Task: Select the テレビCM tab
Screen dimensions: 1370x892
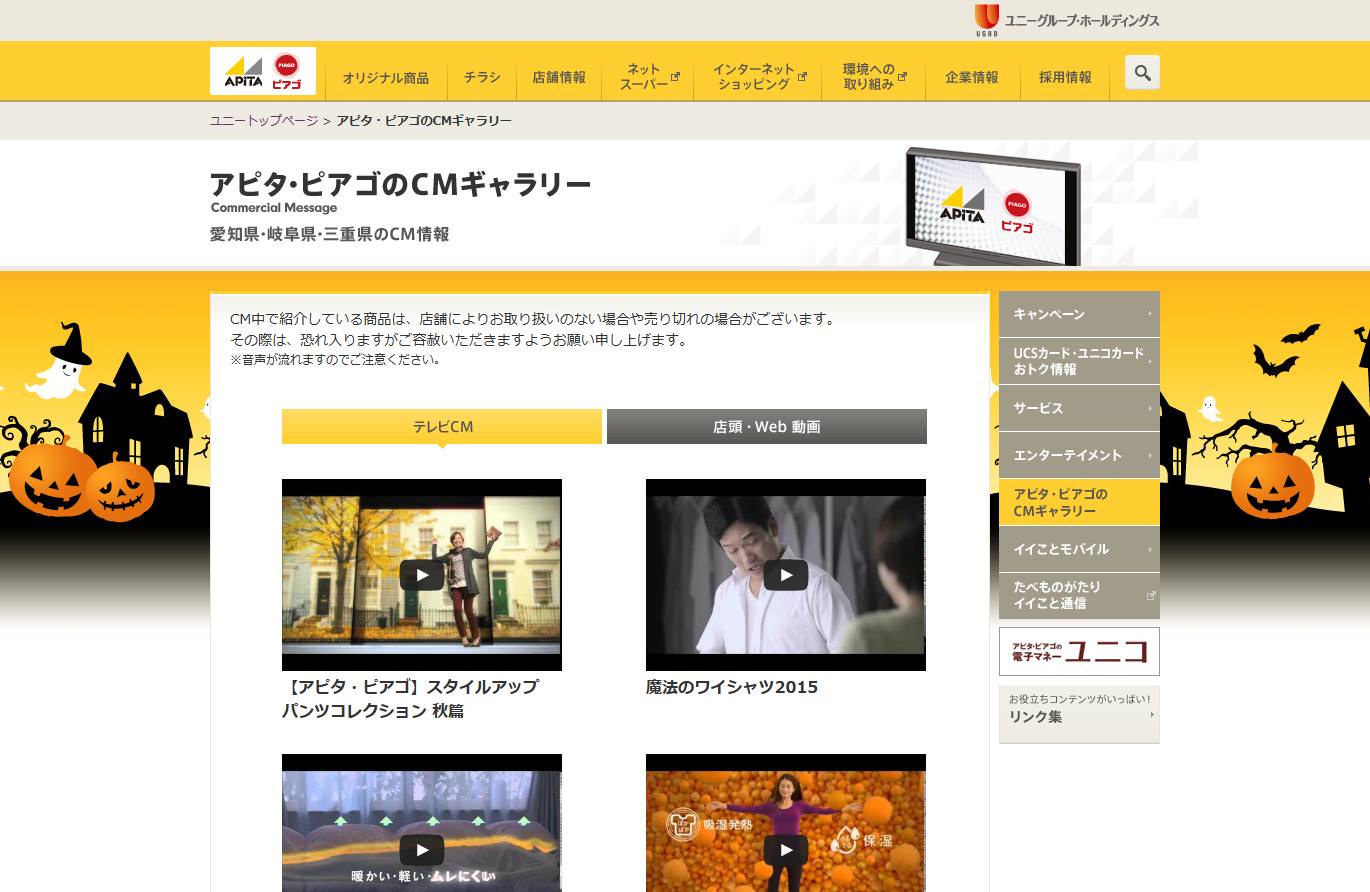Action: [442, 426]
